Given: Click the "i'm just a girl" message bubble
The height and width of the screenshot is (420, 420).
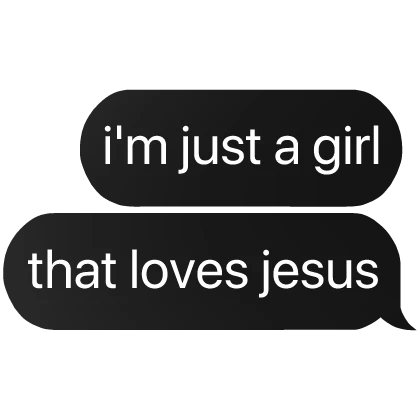Looking at the screenshot, I should tap(241, 148).
